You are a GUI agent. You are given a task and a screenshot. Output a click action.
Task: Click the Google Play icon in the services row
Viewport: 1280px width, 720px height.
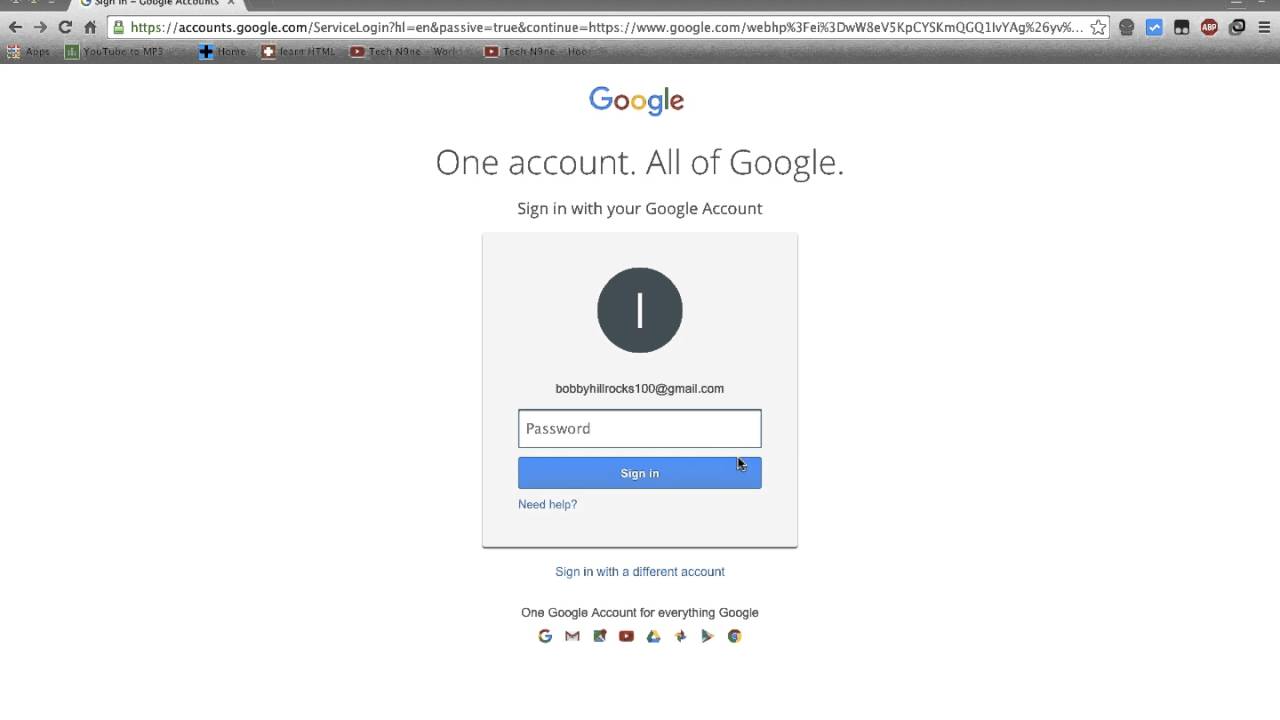[x=707, y=636]
